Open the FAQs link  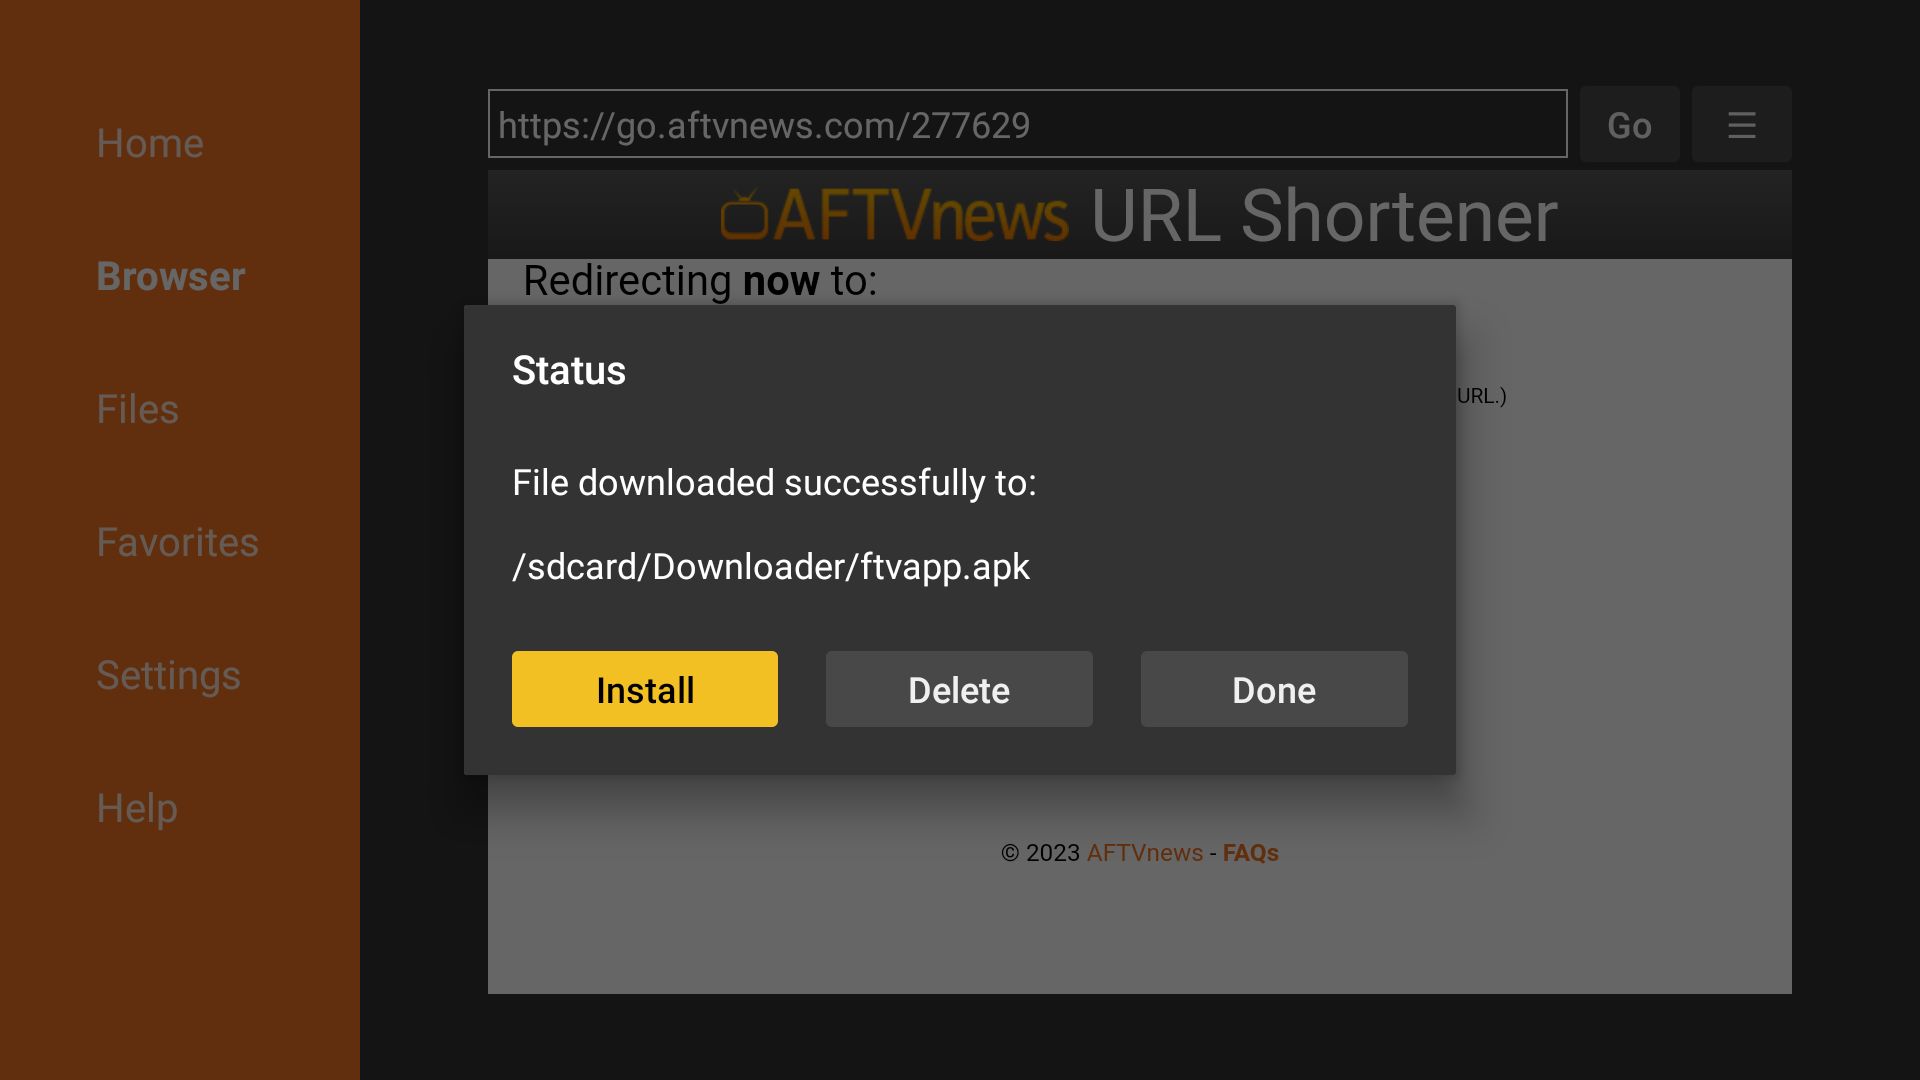(1250, 853)
